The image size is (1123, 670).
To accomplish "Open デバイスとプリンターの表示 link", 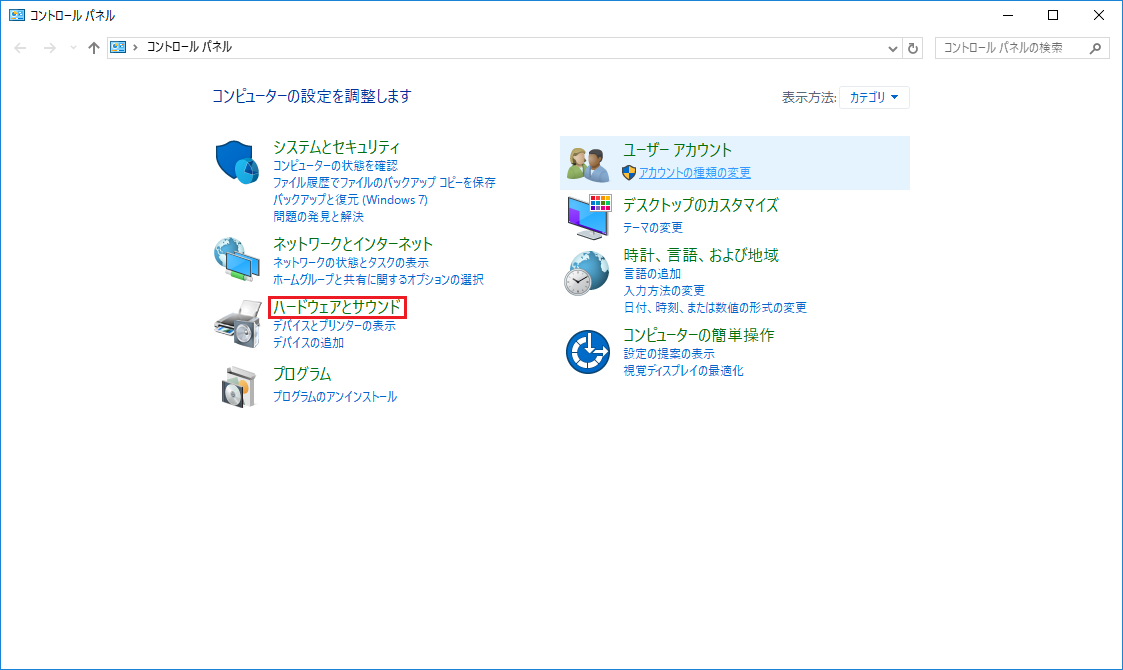I will pos(334,326).
